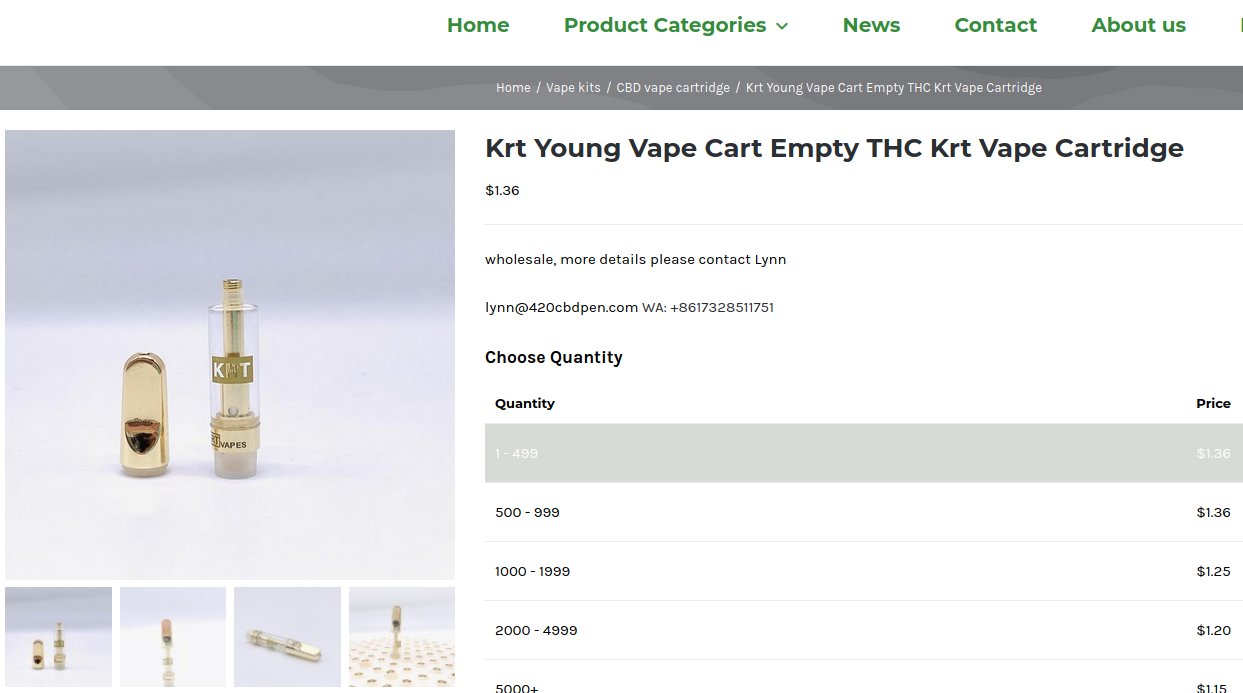Open the Vape kits breadcrumb link

point(573,87)
